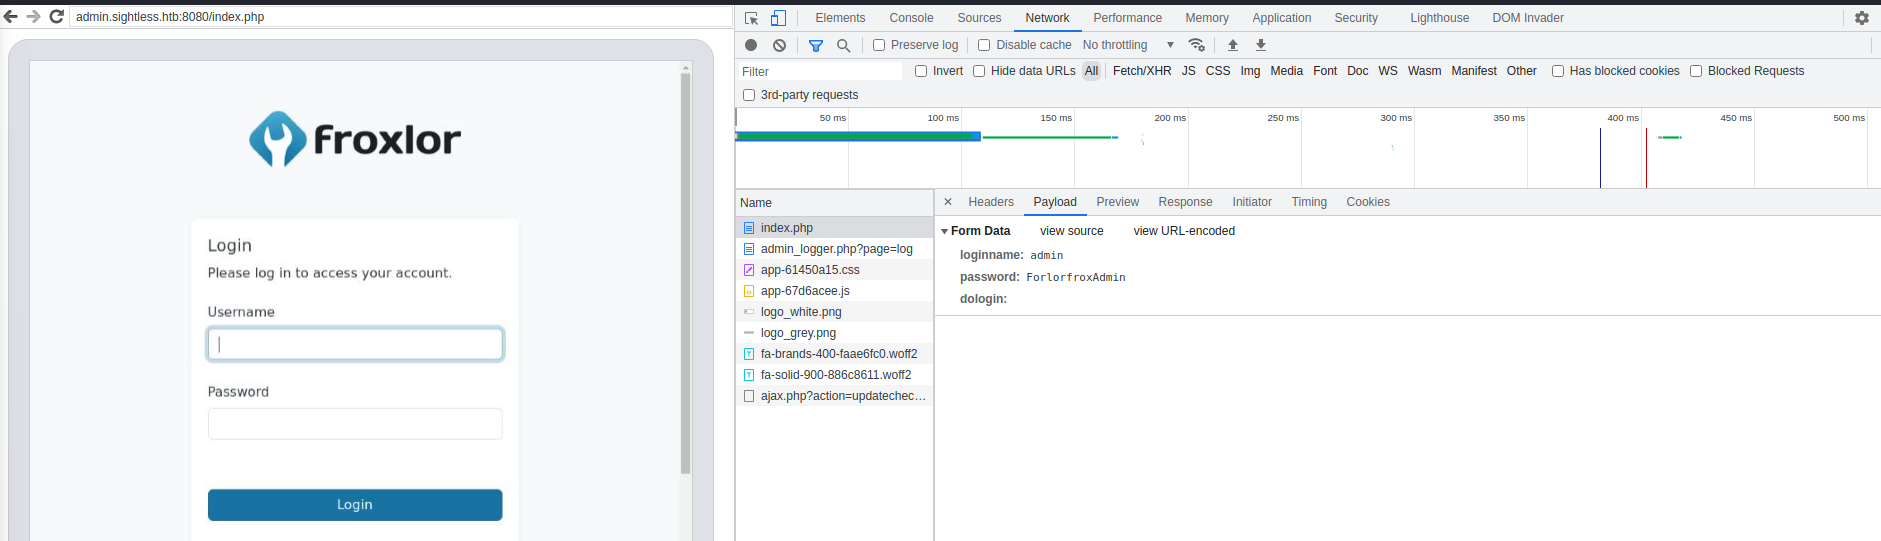1881x541 pixels.
Task: Select app-61450a15.css stylesheet icon
Action: pyautogui.click(x=749, y=270)
